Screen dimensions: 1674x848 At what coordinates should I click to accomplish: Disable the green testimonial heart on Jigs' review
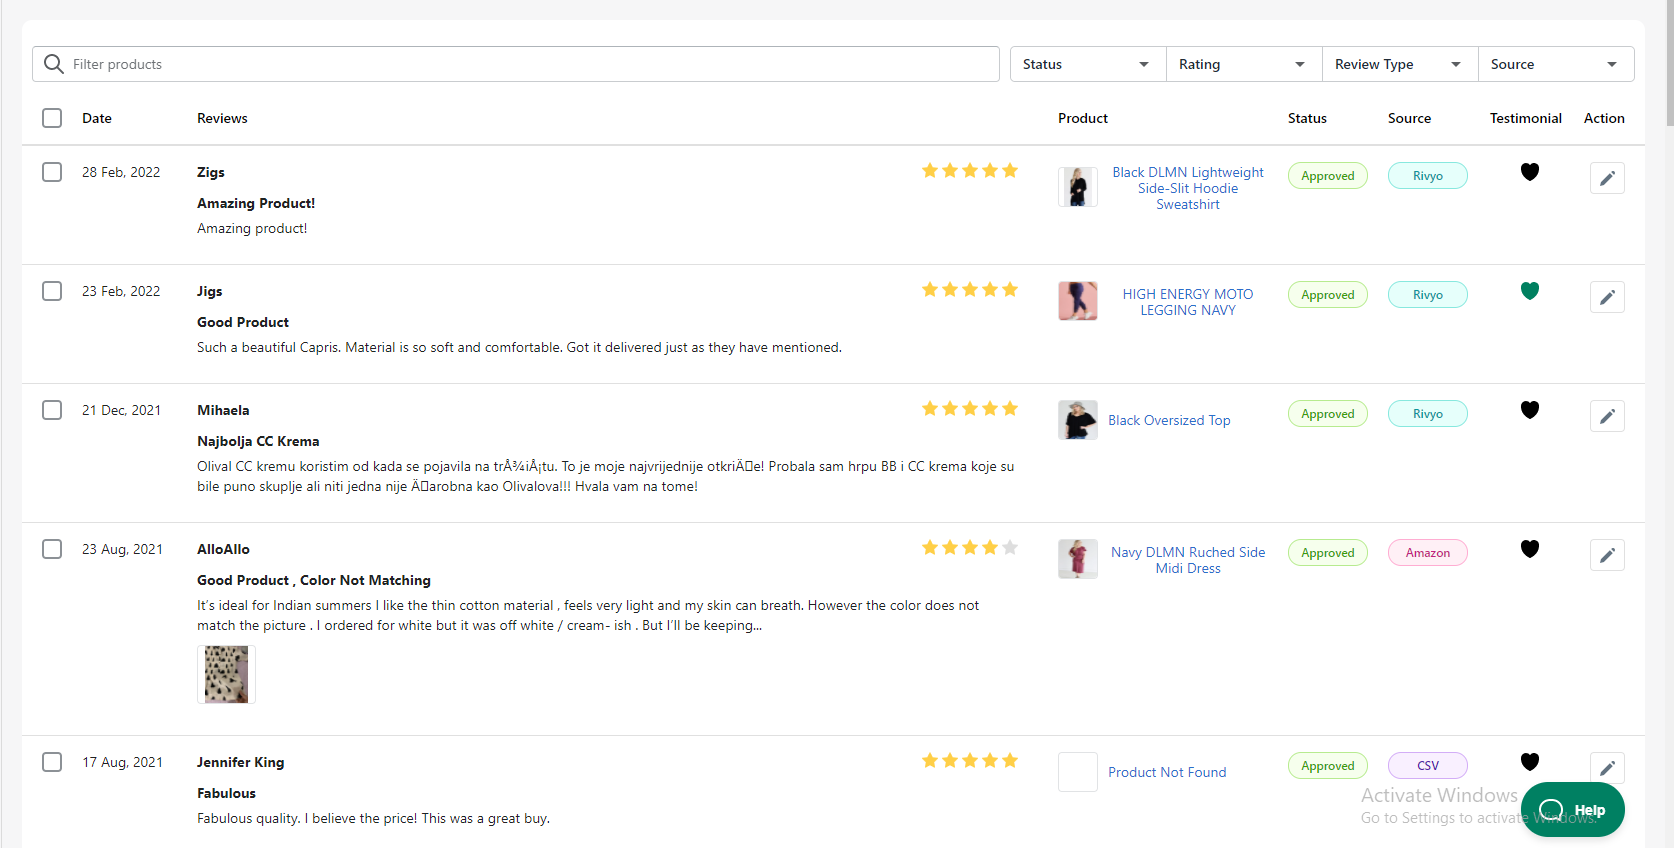pos(1529,291)
